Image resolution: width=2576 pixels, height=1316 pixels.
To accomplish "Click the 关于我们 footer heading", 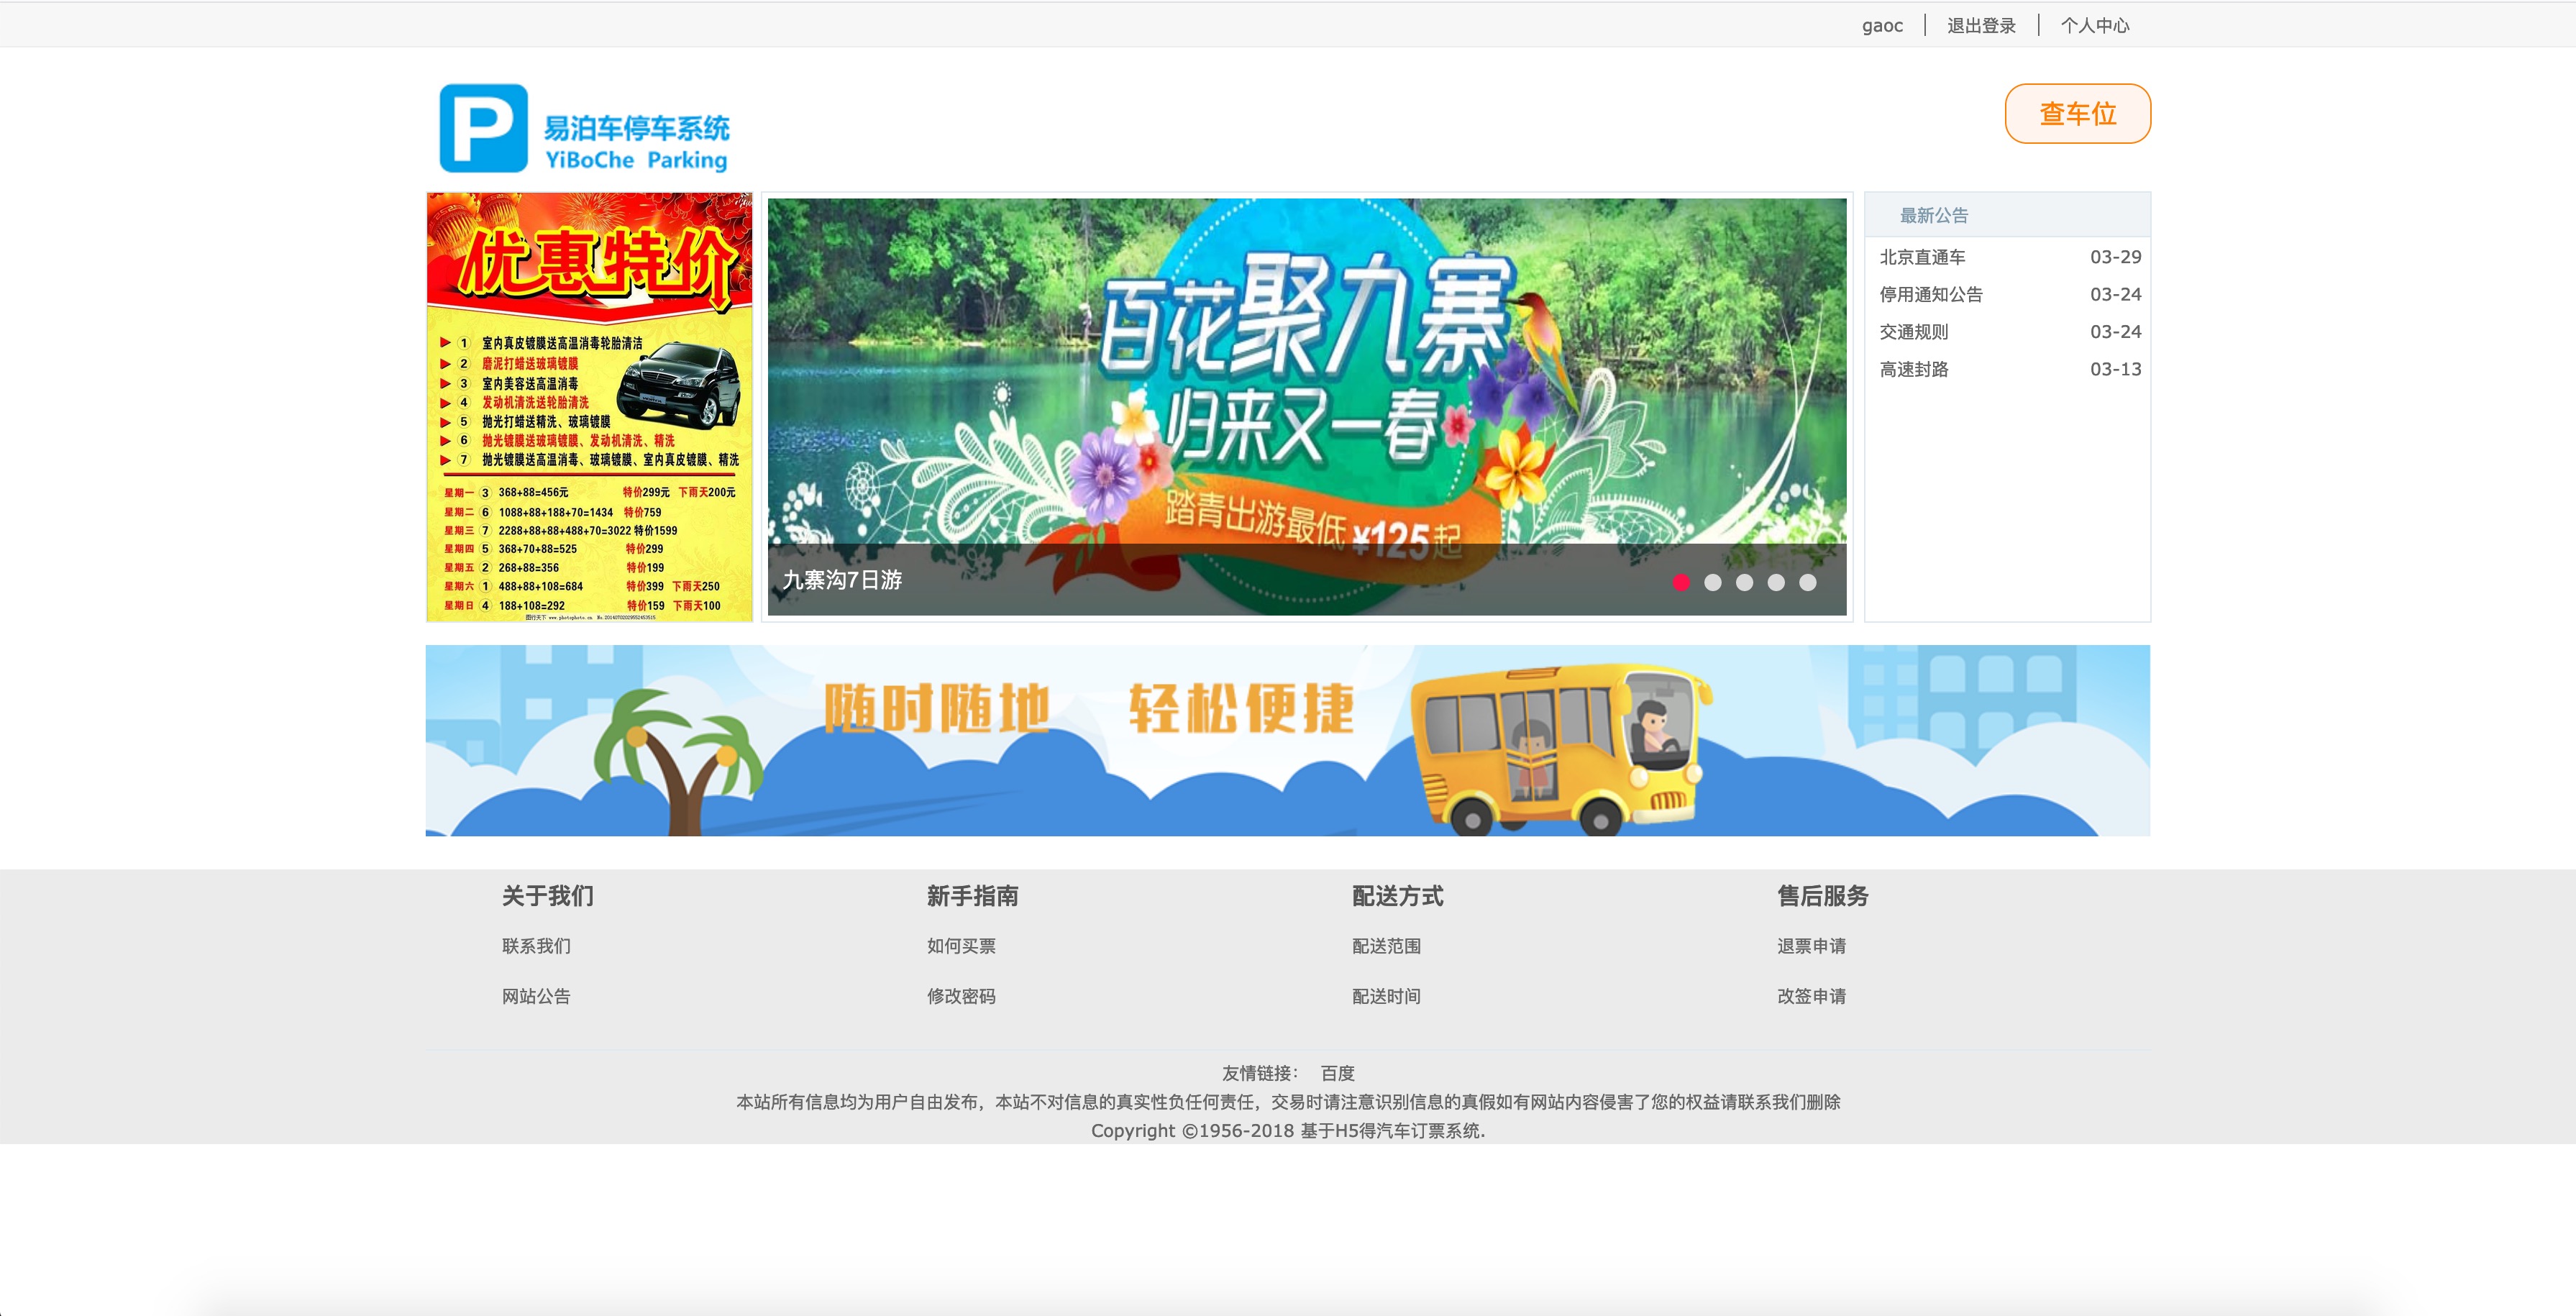I will 548,896.
